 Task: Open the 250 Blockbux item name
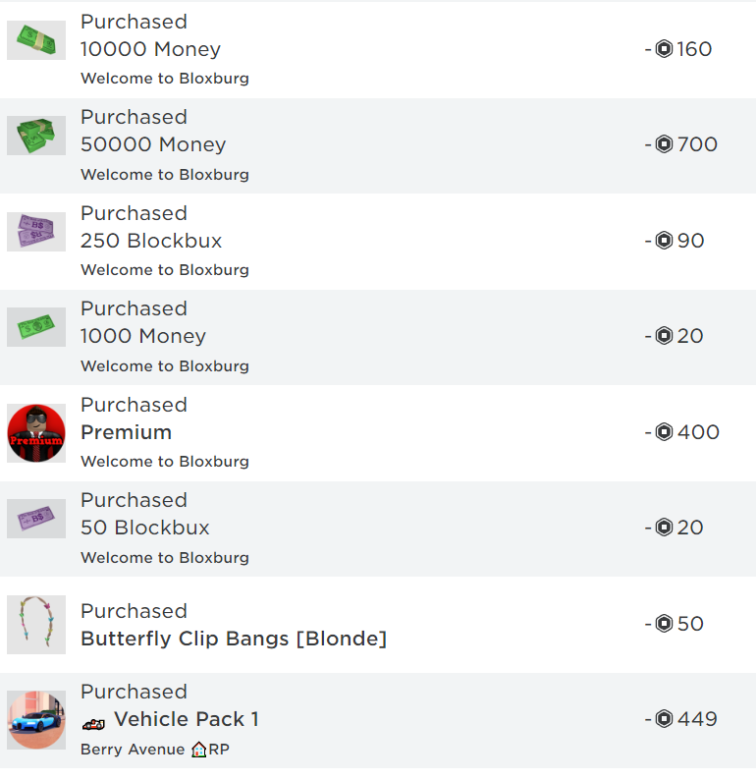[x=151, y=241]
